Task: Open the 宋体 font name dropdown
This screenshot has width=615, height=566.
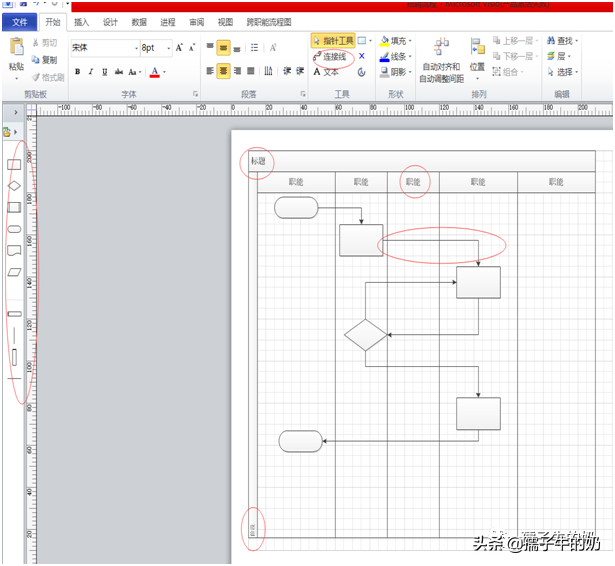Action: pyautogui.click(x=136, y=48)
